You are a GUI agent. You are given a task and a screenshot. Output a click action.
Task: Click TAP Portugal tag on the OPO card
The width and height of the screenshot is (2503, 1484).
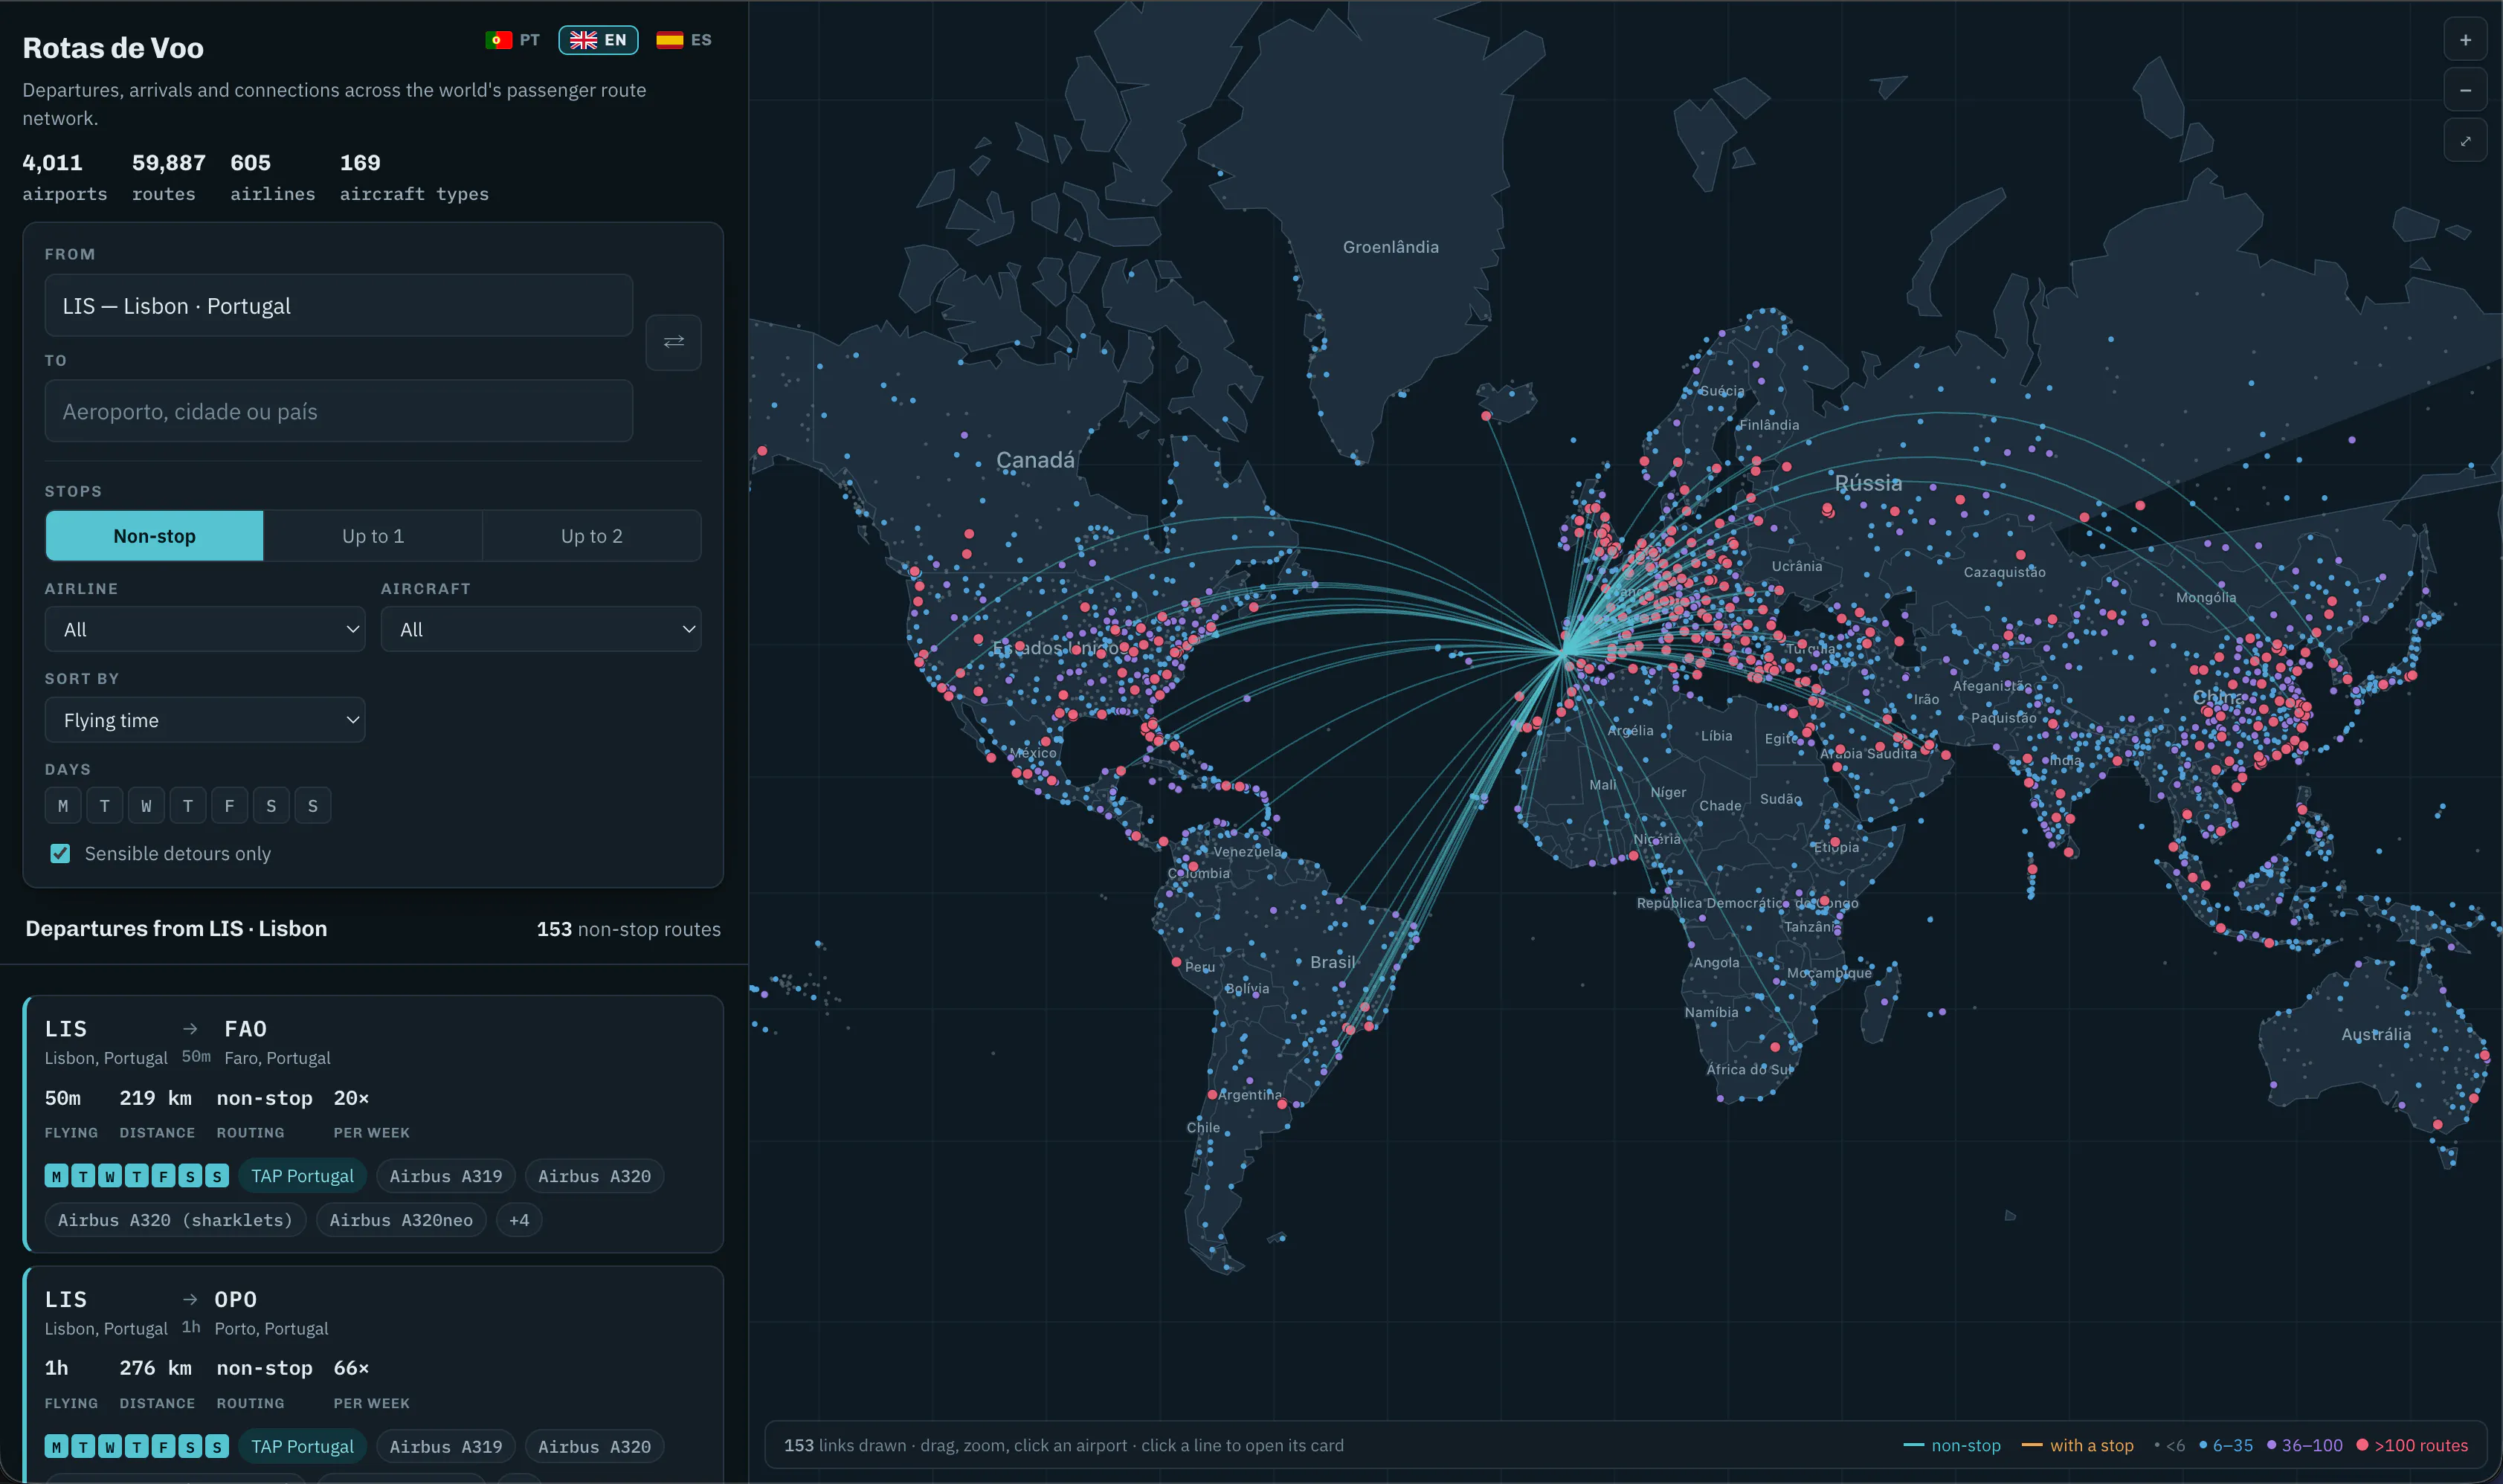302,1447
